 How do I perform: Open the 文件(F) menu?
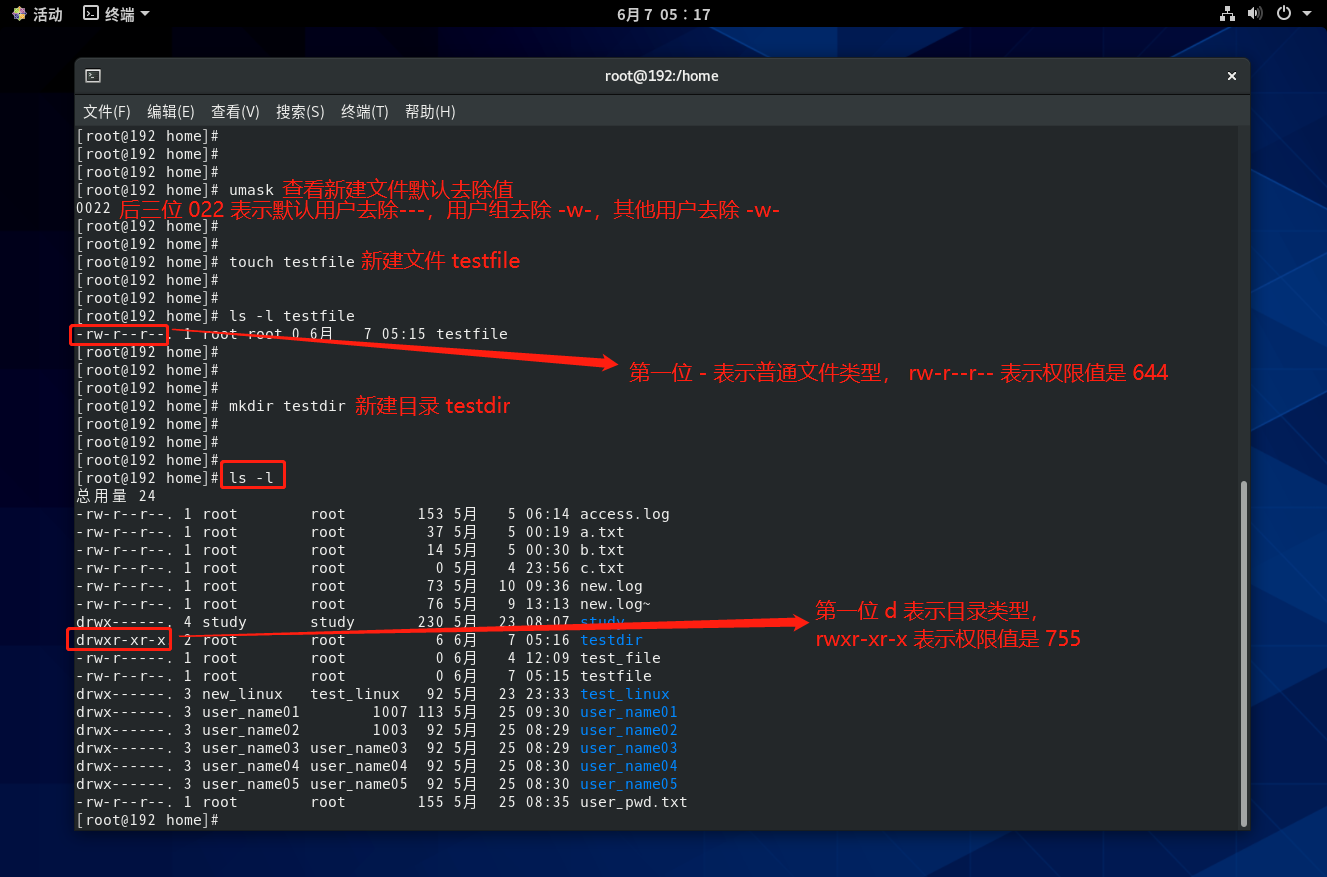(x=107, y=112)
